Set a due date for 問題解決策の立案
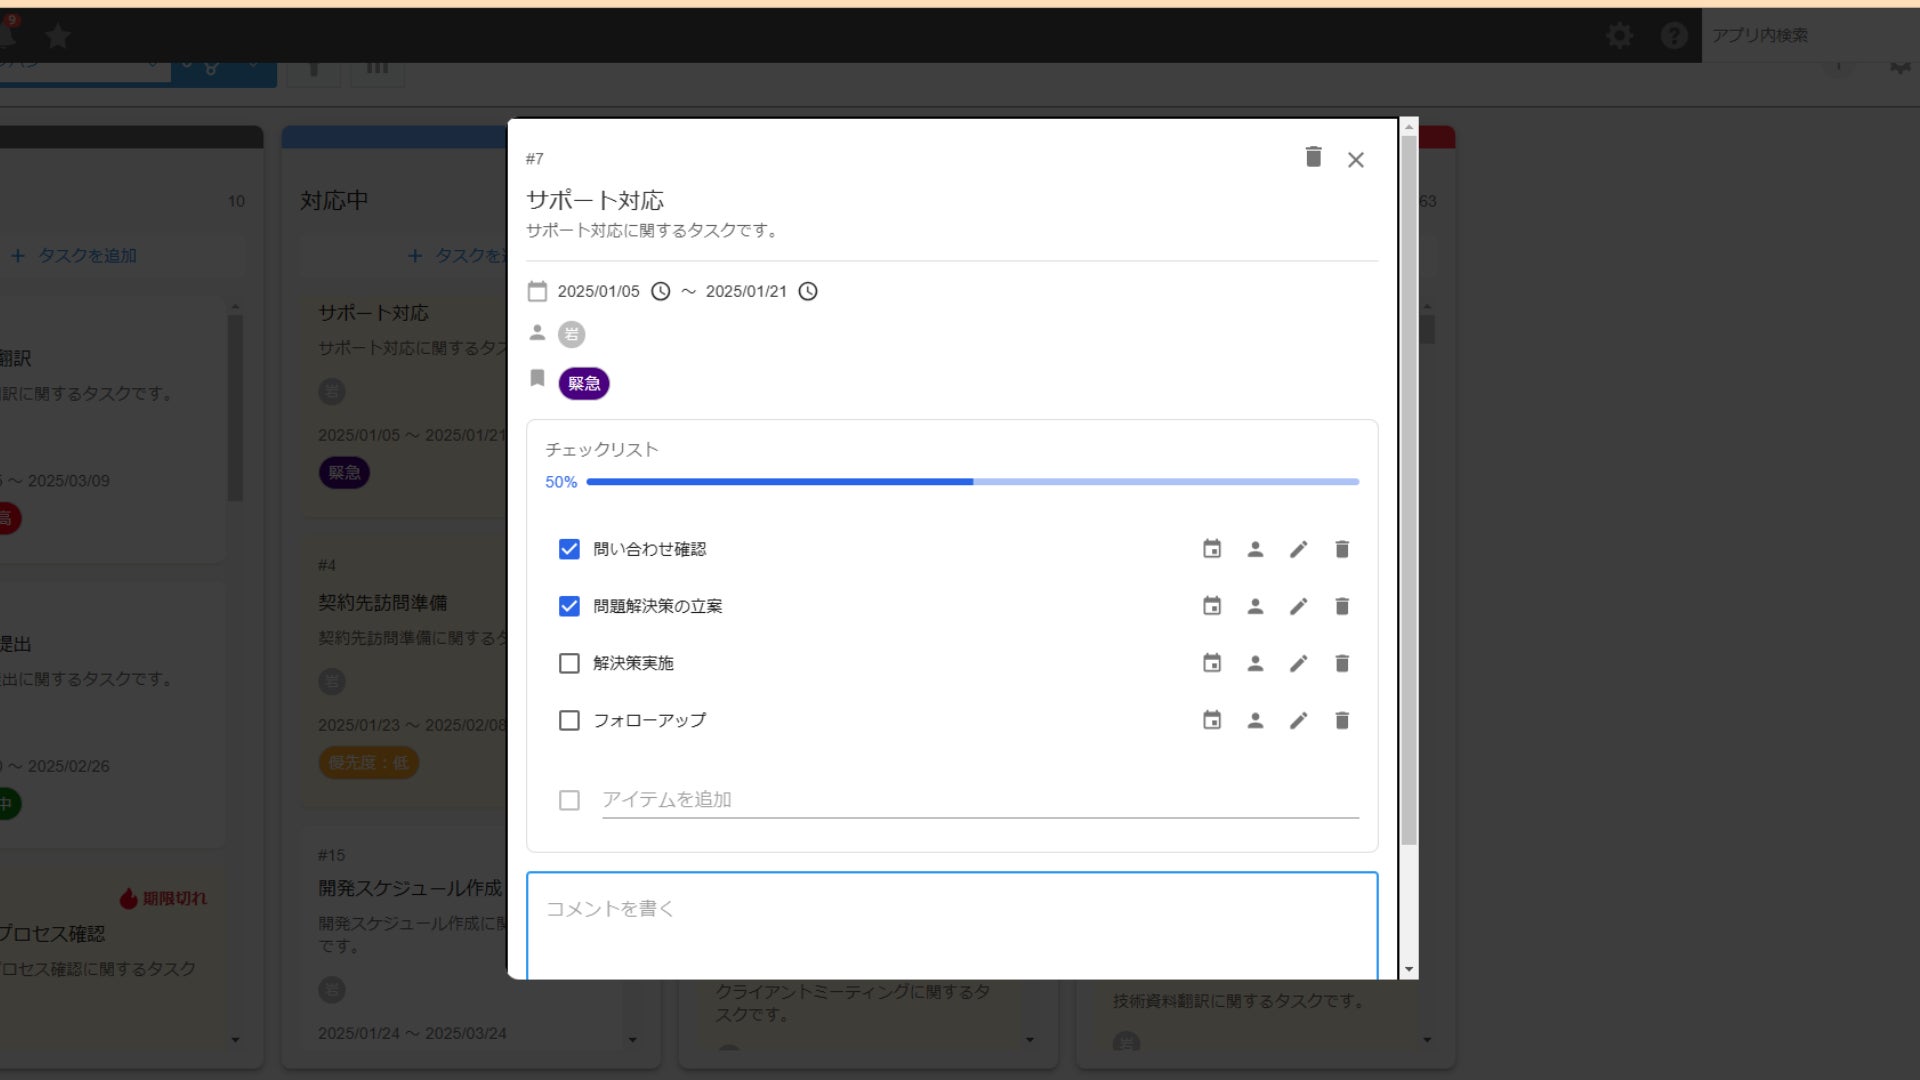Image resolution: width=1920 pixels, height=1080 pixels. click(x=1211, y=606)
